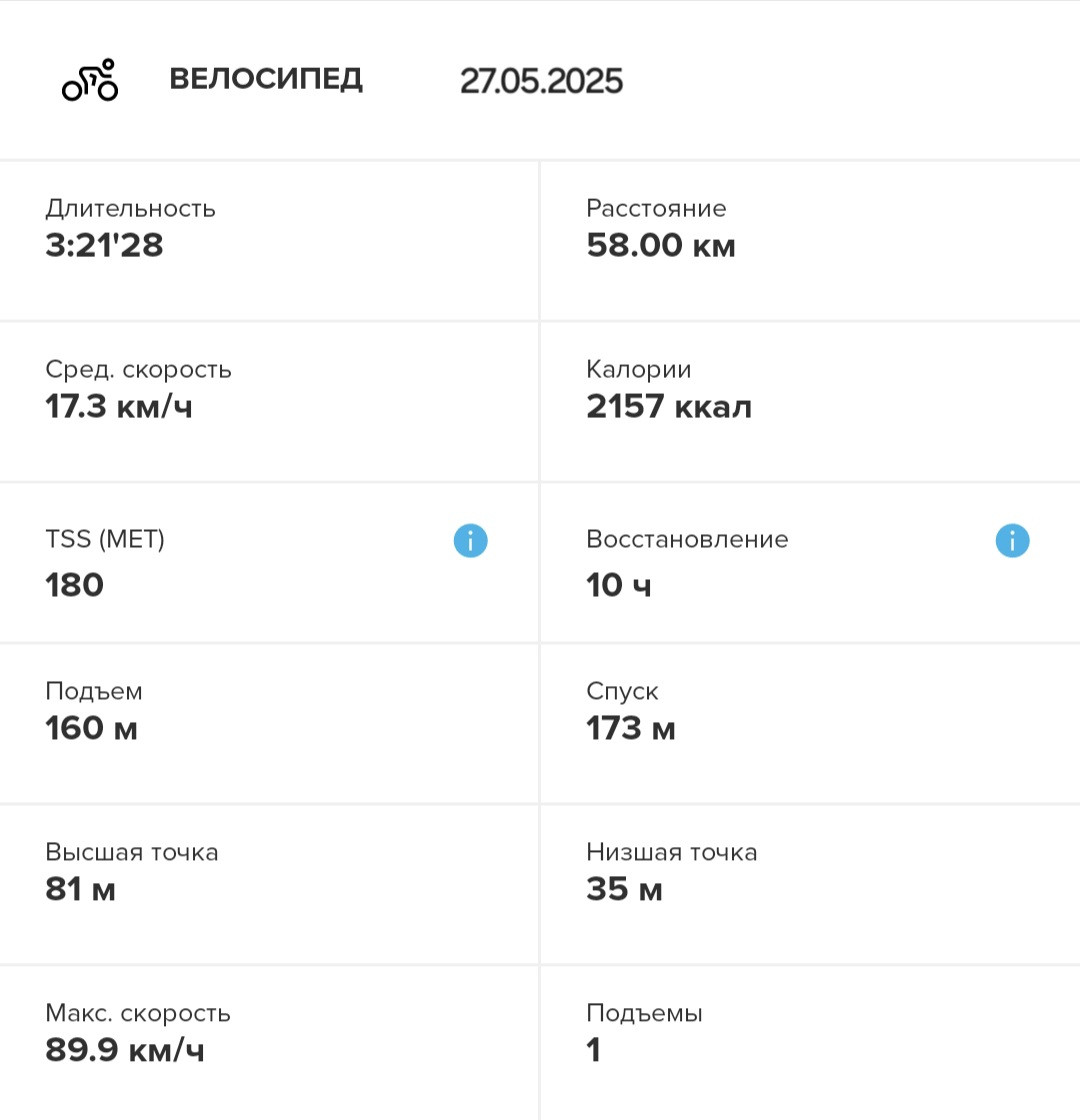The image size is (1080, 1120).
Task: Select the TSS value 180
Action: [x=74, y=585]
